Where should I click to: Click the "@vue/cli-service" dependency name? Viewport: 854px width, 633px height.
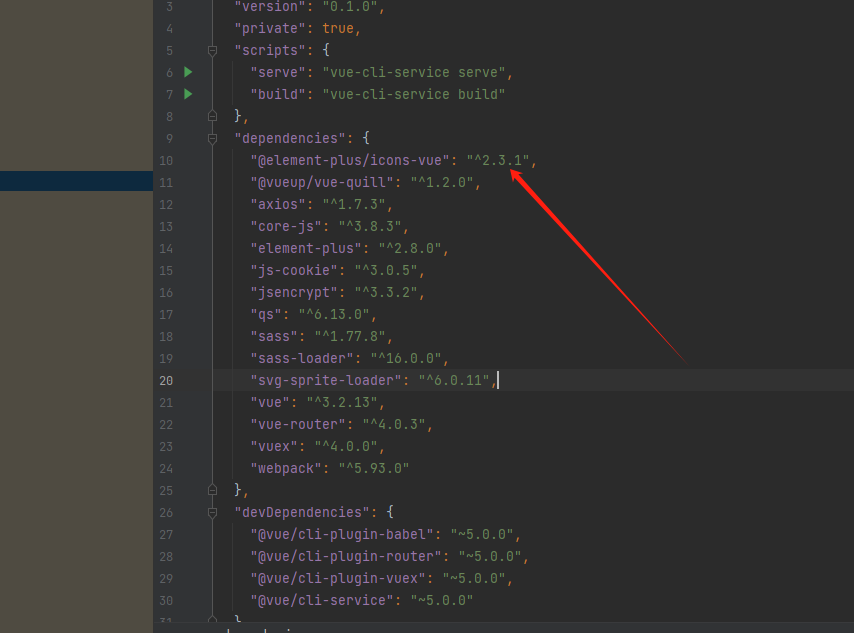click(x=322, y=600)
